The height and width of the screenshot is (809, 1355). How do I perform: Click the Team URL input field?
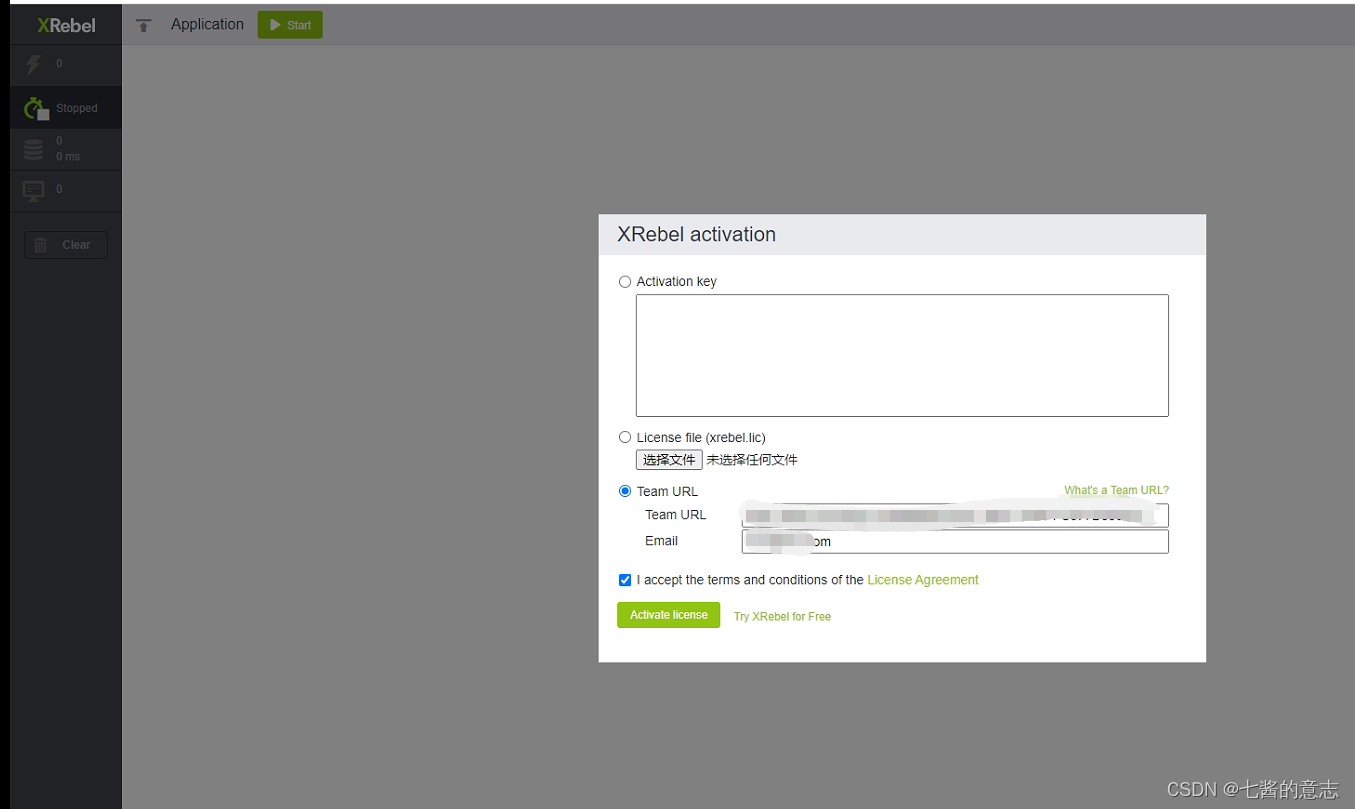(x=955, y=515)
